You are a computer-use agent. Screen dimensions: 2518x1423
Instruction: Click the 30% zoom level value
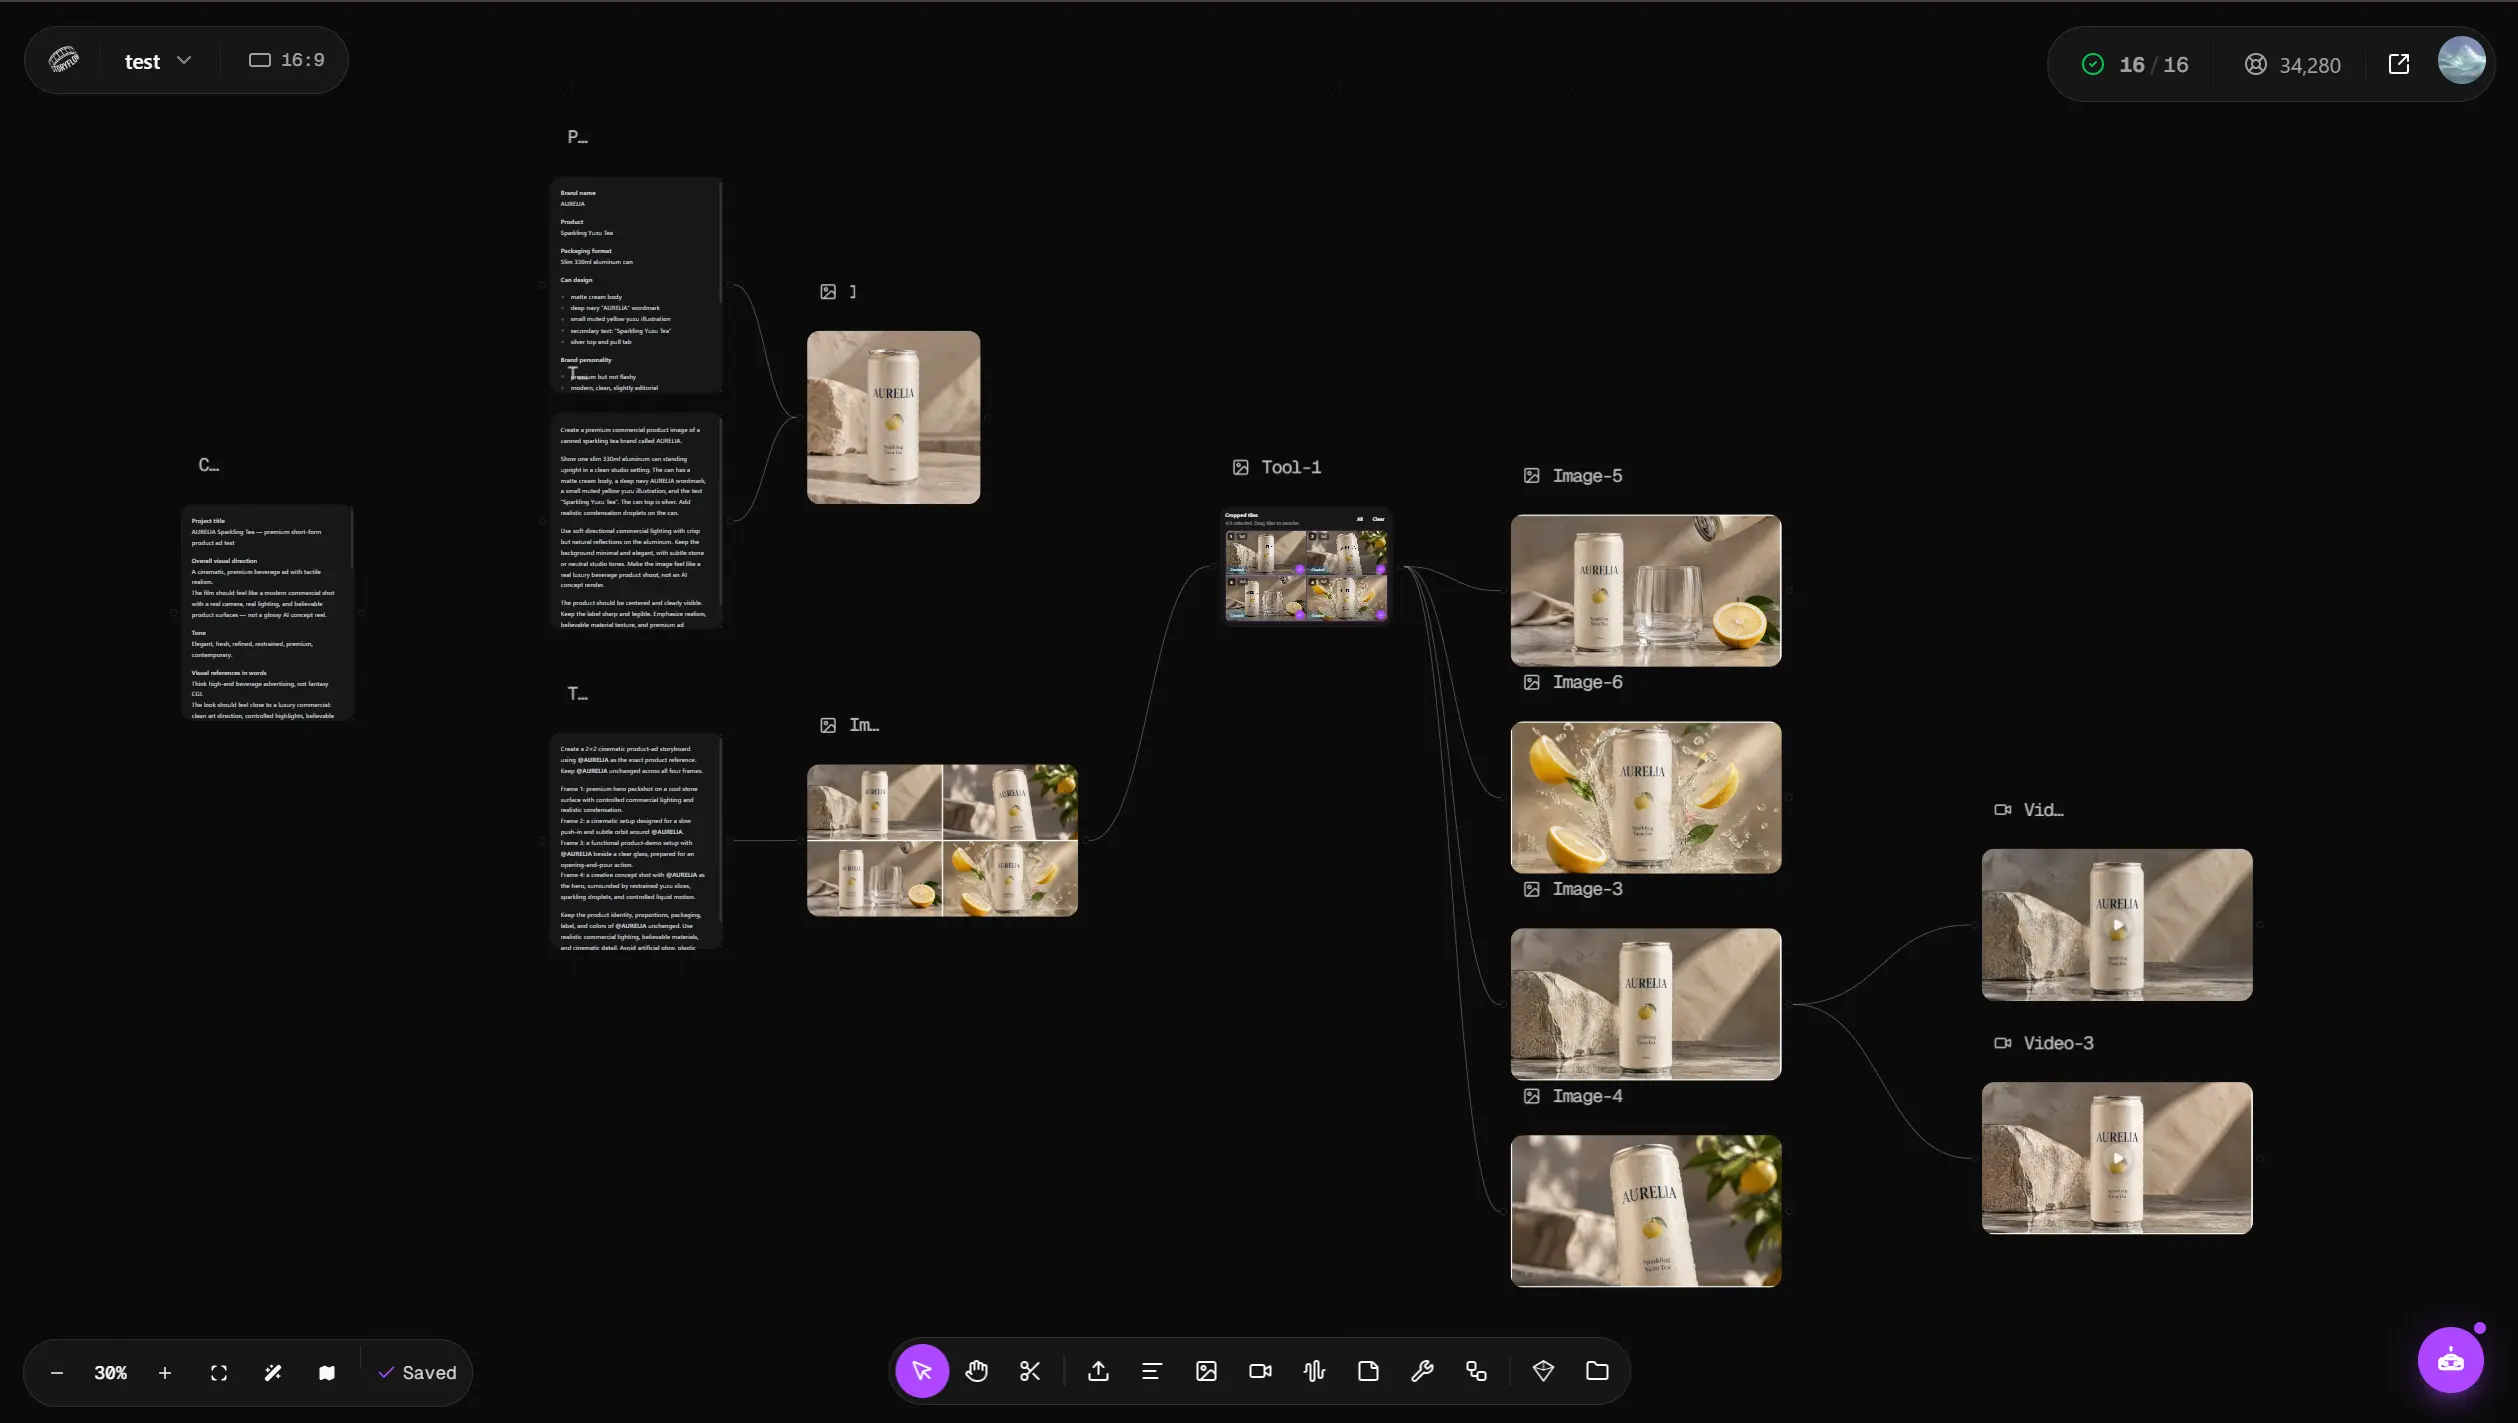[110, 1373]
